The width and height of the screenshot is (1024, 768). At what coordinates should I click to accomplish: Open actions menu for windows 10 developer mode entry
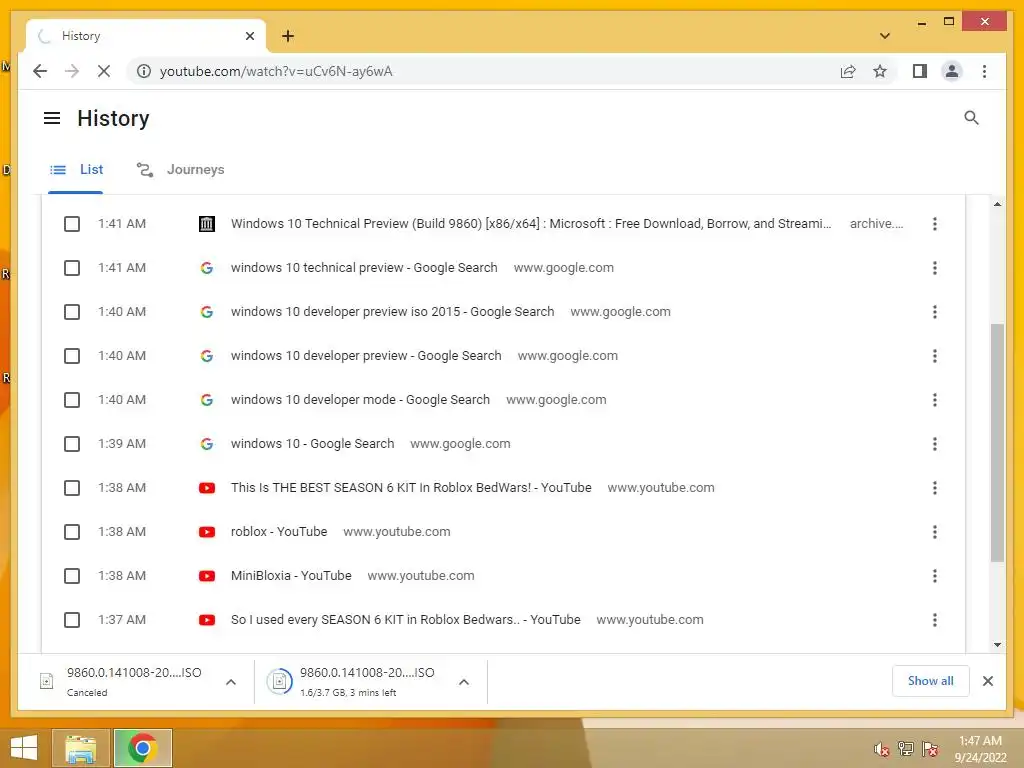935,400
